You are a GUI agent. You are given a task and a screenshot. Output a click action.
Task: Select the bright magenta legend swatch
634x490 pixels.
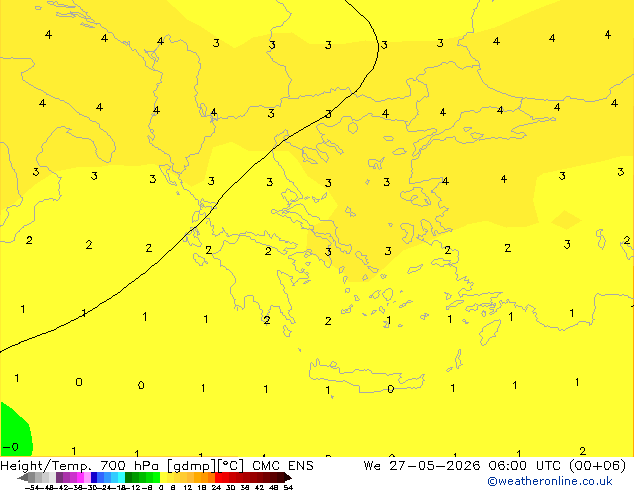(80, 477)
